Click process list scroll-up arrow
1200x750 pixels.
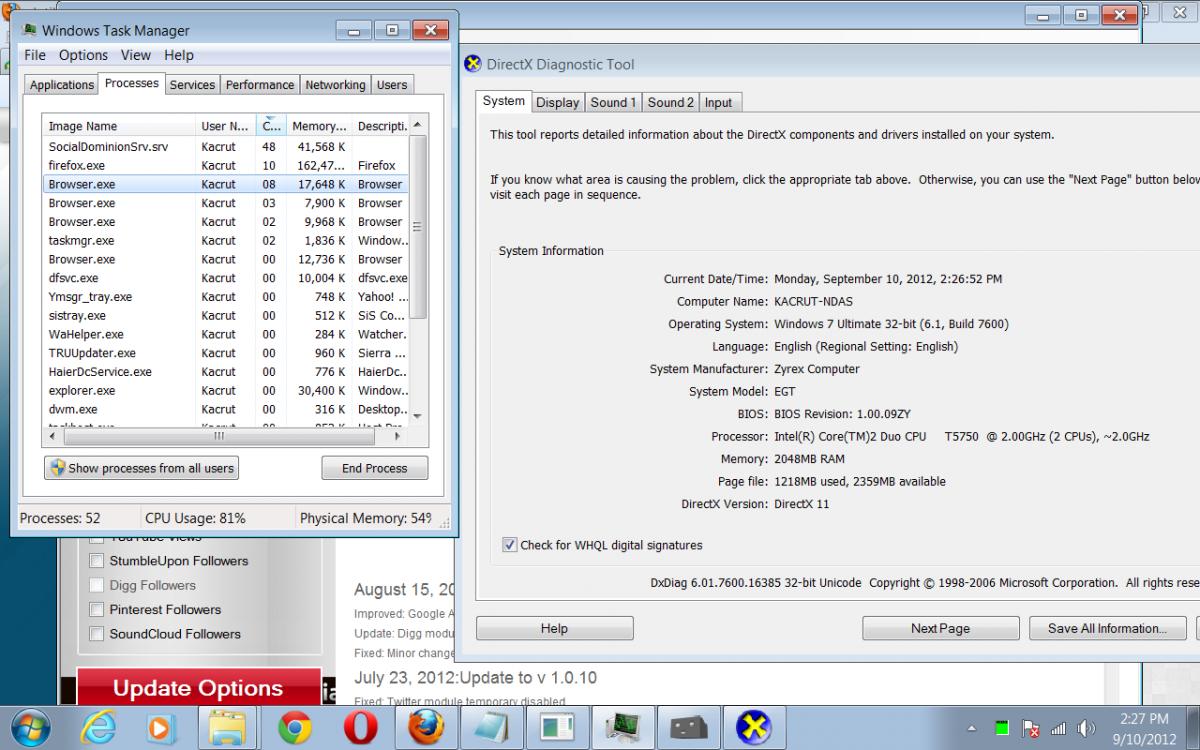point(418,125)
